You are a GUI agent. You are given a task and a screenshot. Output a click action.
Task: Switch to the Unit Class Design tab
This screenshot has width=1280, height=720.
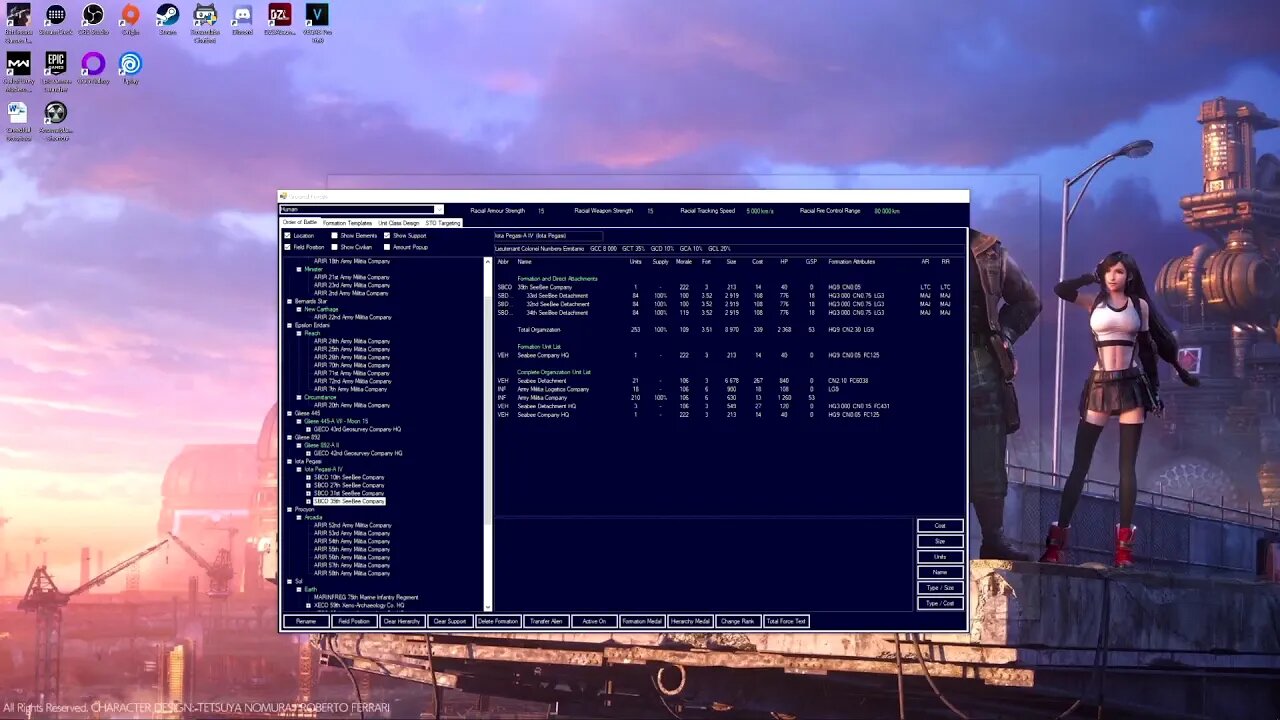[398, 223]
